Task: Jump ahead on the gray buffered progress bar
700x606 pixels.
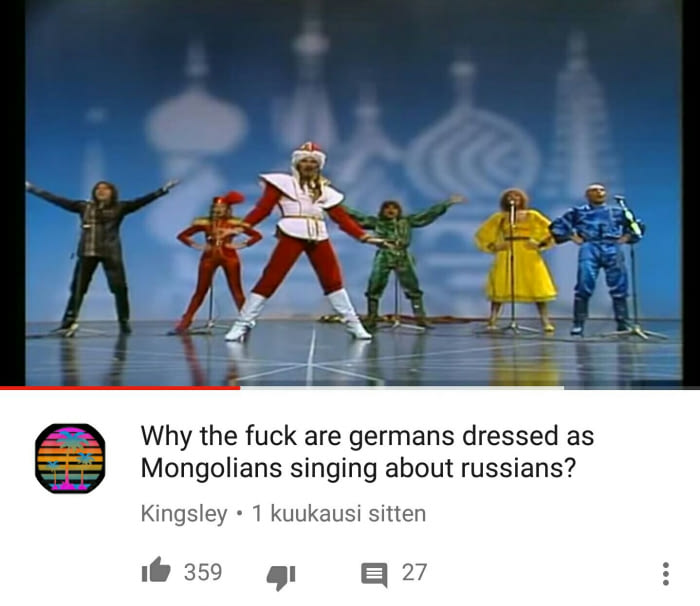Action: point(402,388)
